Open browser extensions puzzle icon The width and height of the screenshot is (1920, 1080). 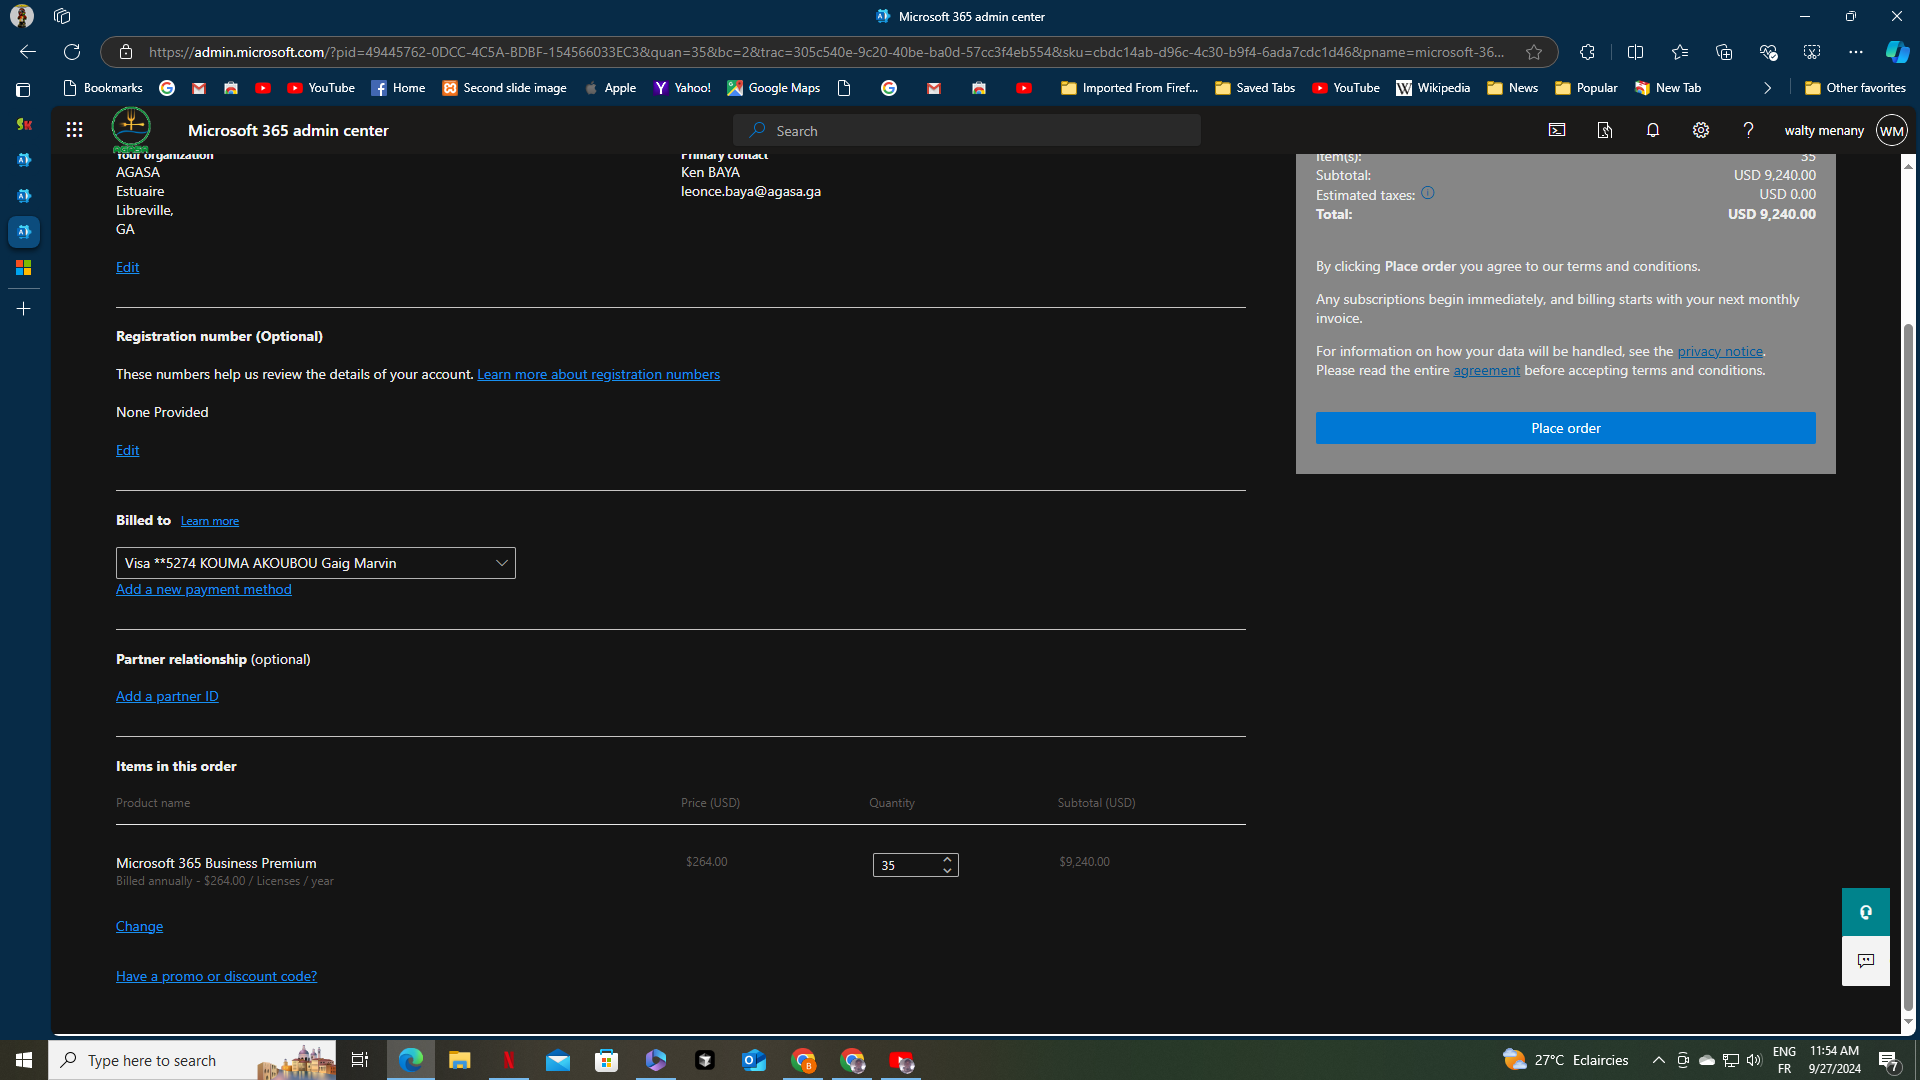coord(1587,52)
